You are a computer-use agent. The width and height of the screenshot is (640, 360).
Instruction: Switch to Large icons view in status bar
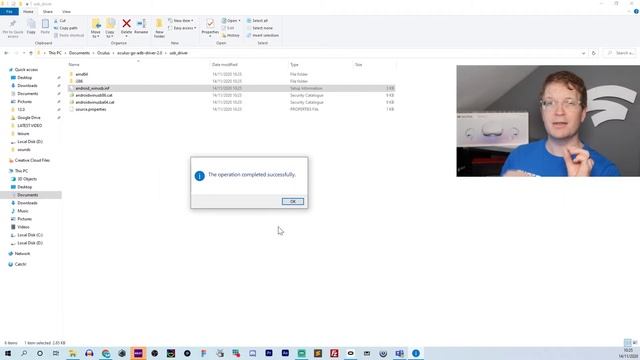pos(635,342)
